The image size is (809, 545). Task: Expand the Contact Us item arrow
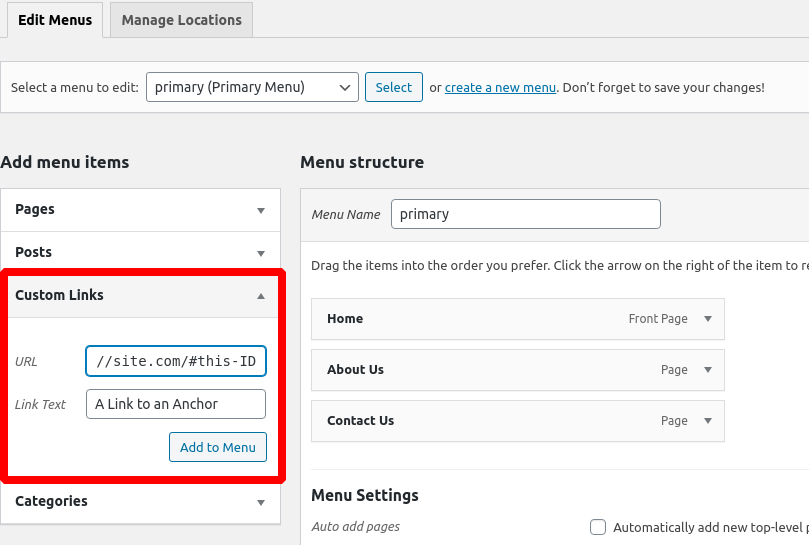[x=708, y=421]
